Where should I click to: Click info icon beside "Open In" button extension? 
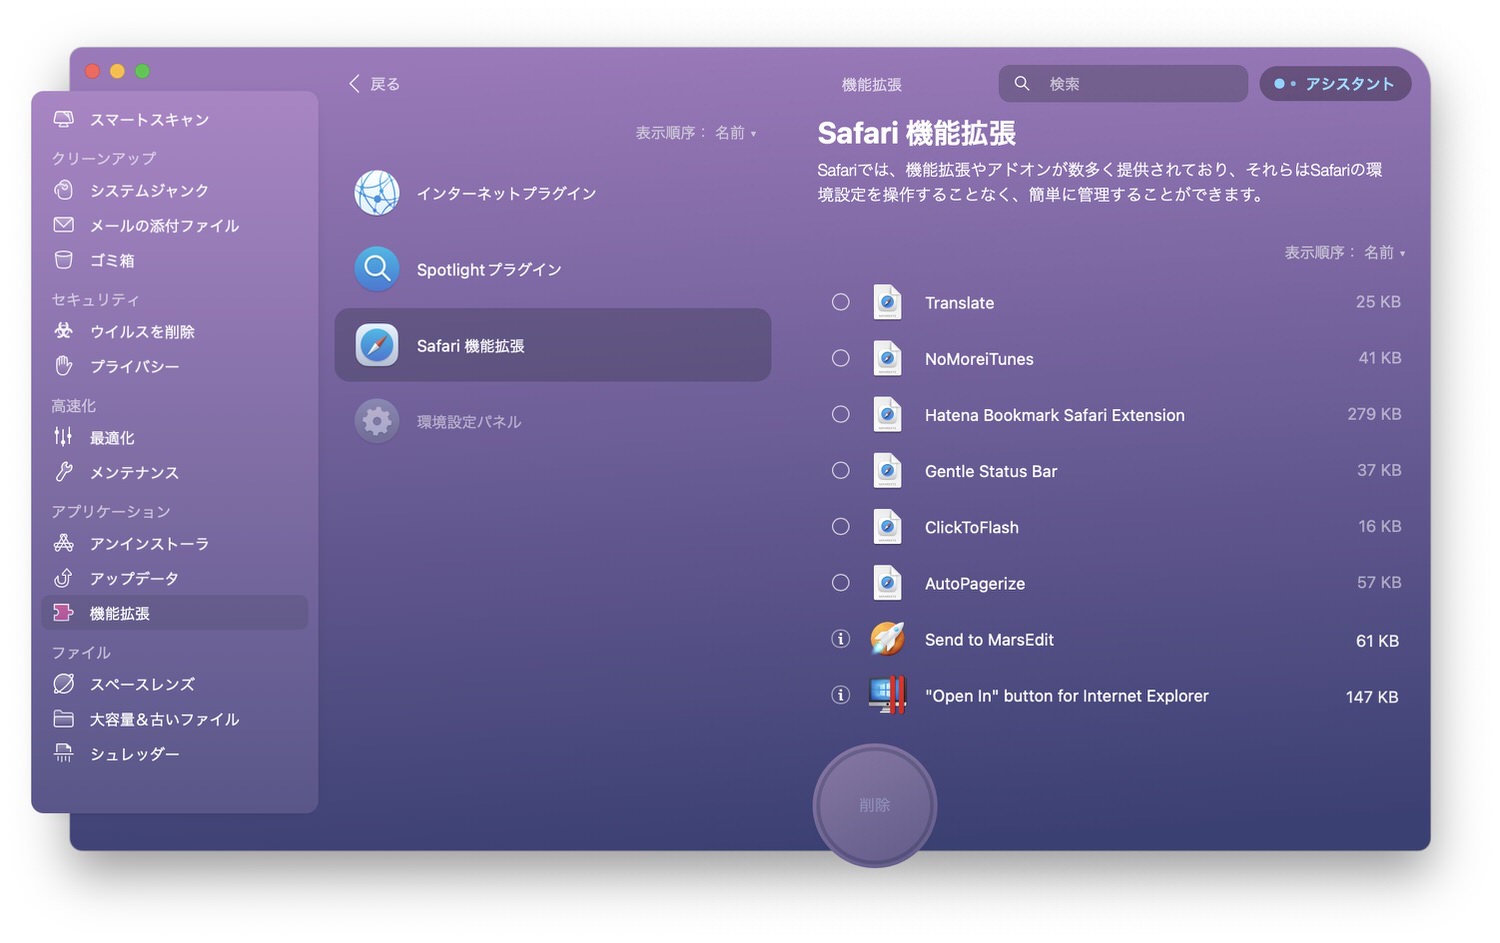pyautogui.click(x=841, y=695)
